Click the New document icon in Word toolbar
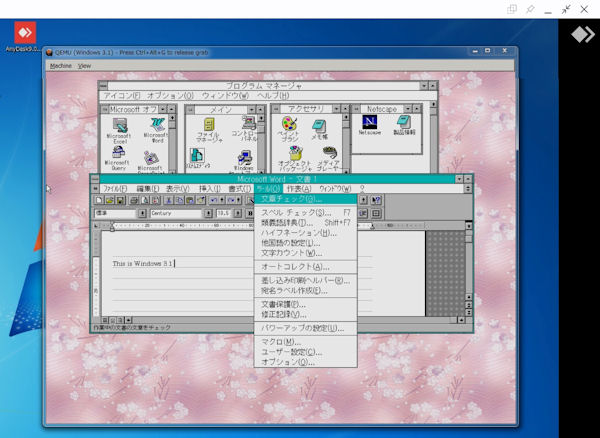This screenshot has height=438, width=600. (x=99, y=200)
